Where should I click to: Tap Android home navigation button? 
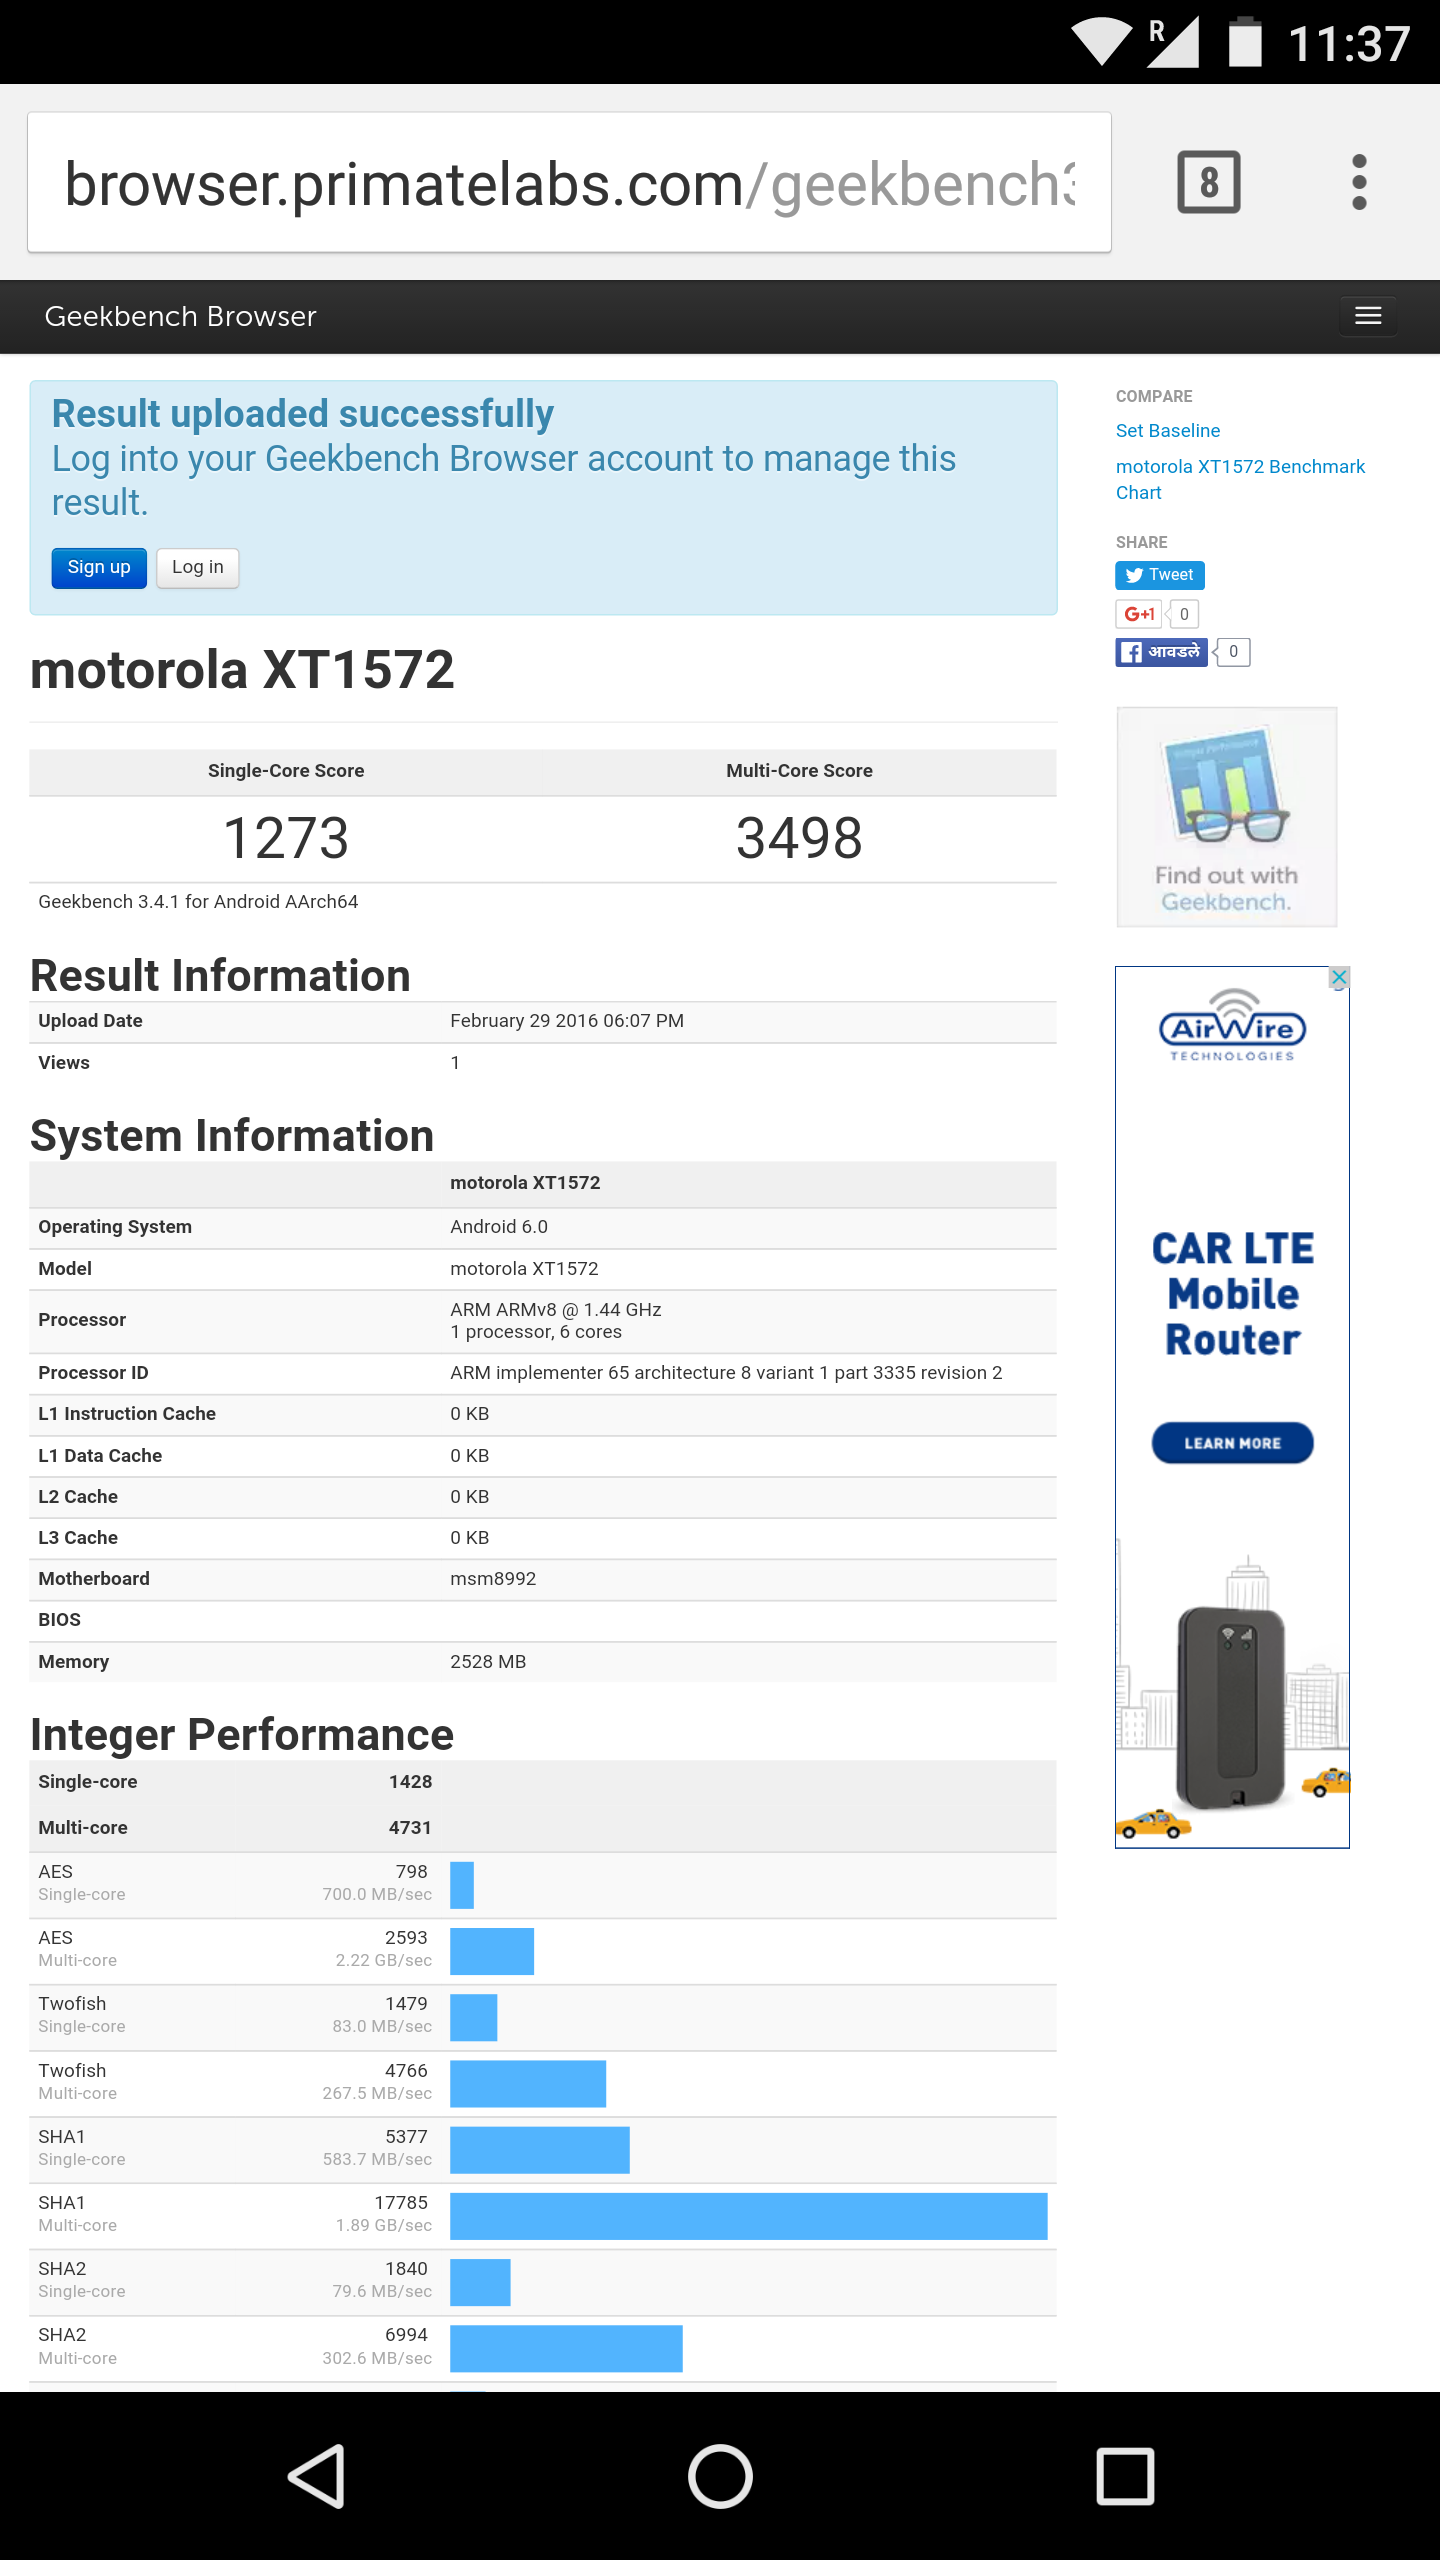720,2476
